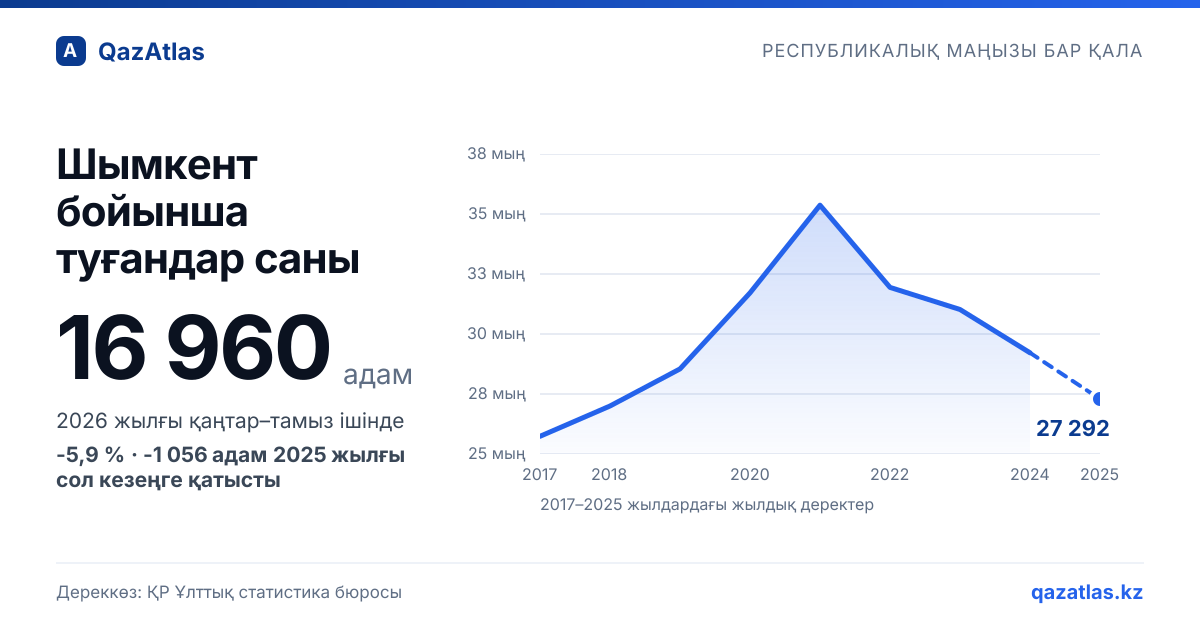Click the chart line peak at 2021
The image size is (1200, 630).
coord(820,205)
